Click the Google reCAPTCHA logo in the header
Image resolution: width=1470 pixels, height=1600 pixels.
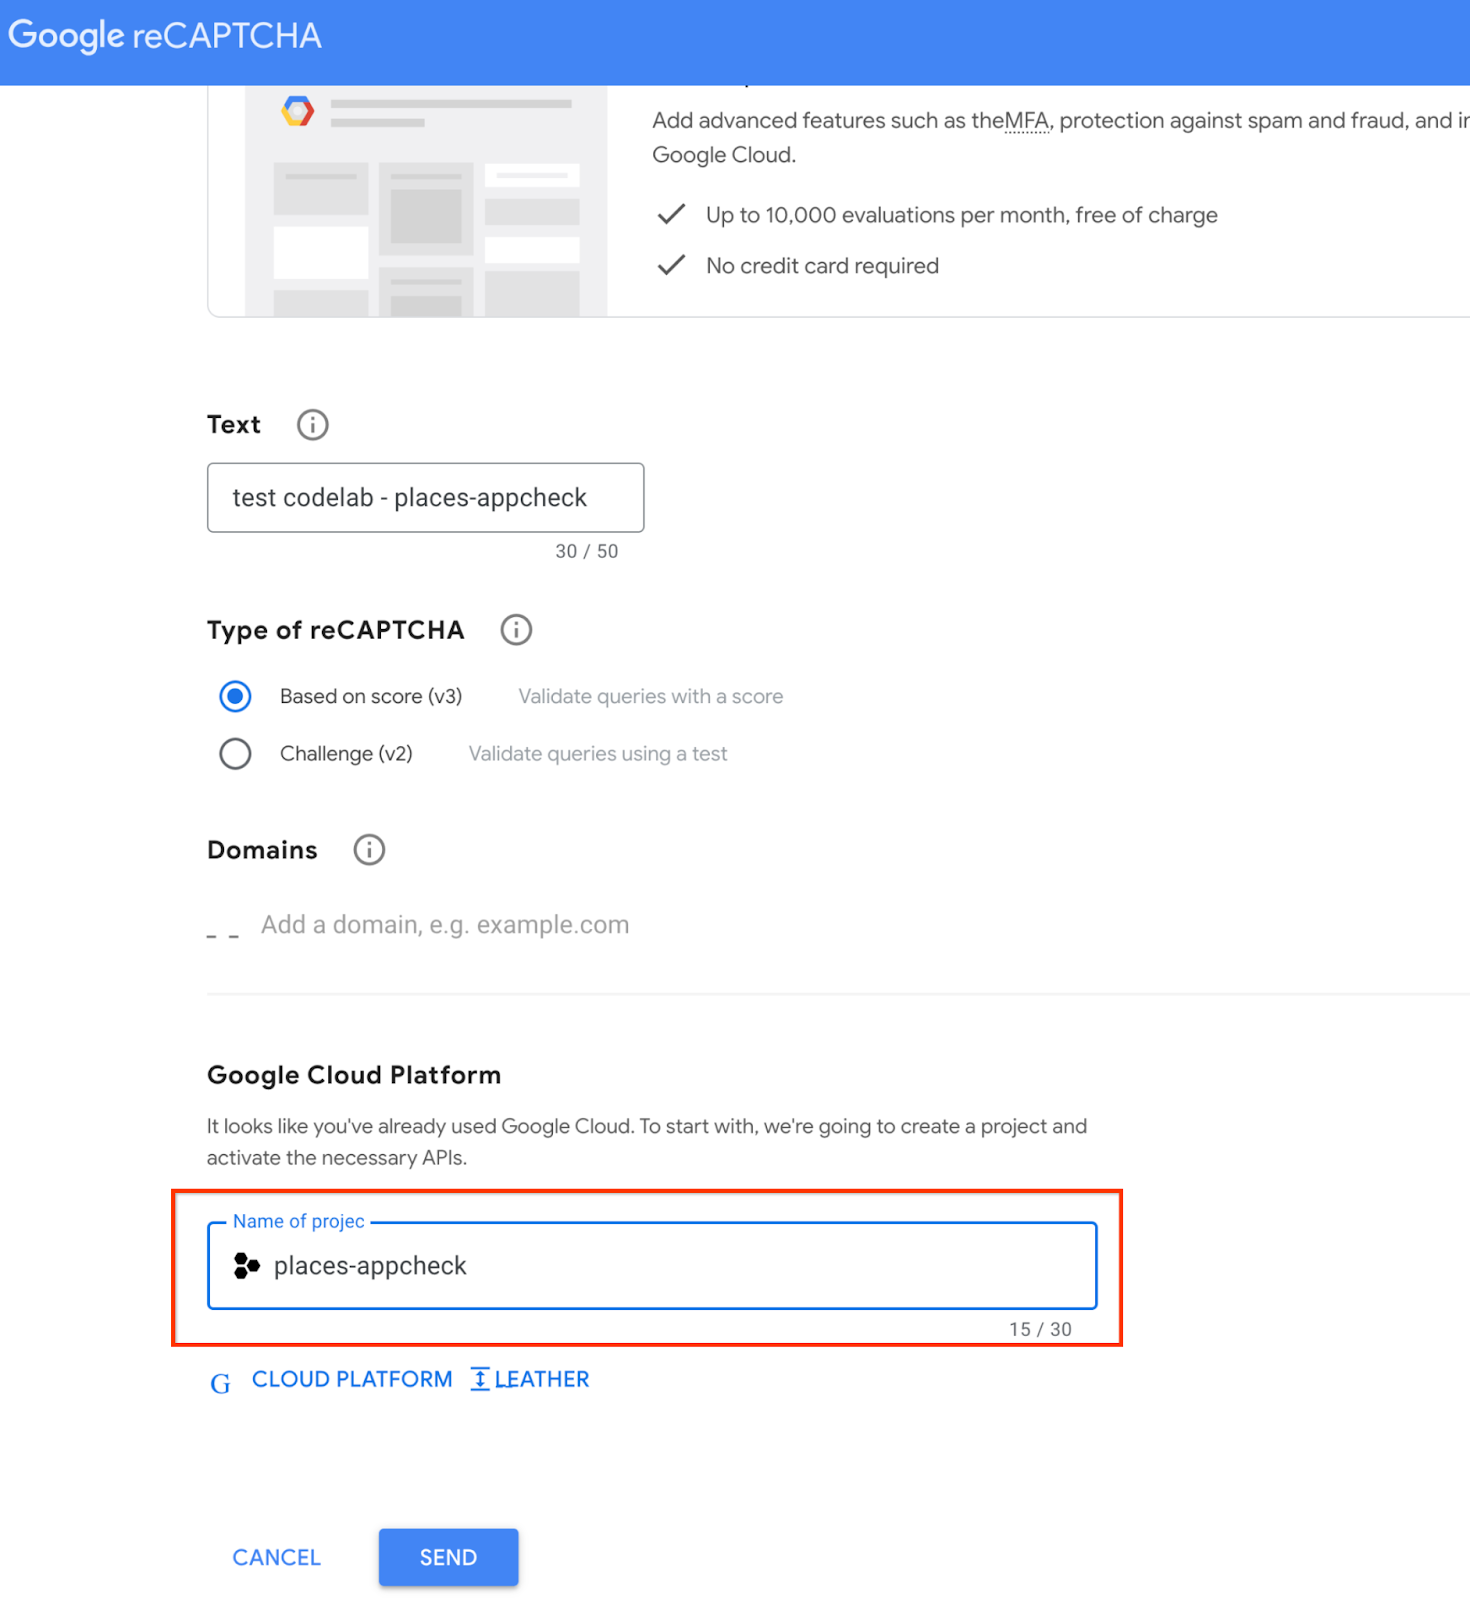click(x=165, y=36)
